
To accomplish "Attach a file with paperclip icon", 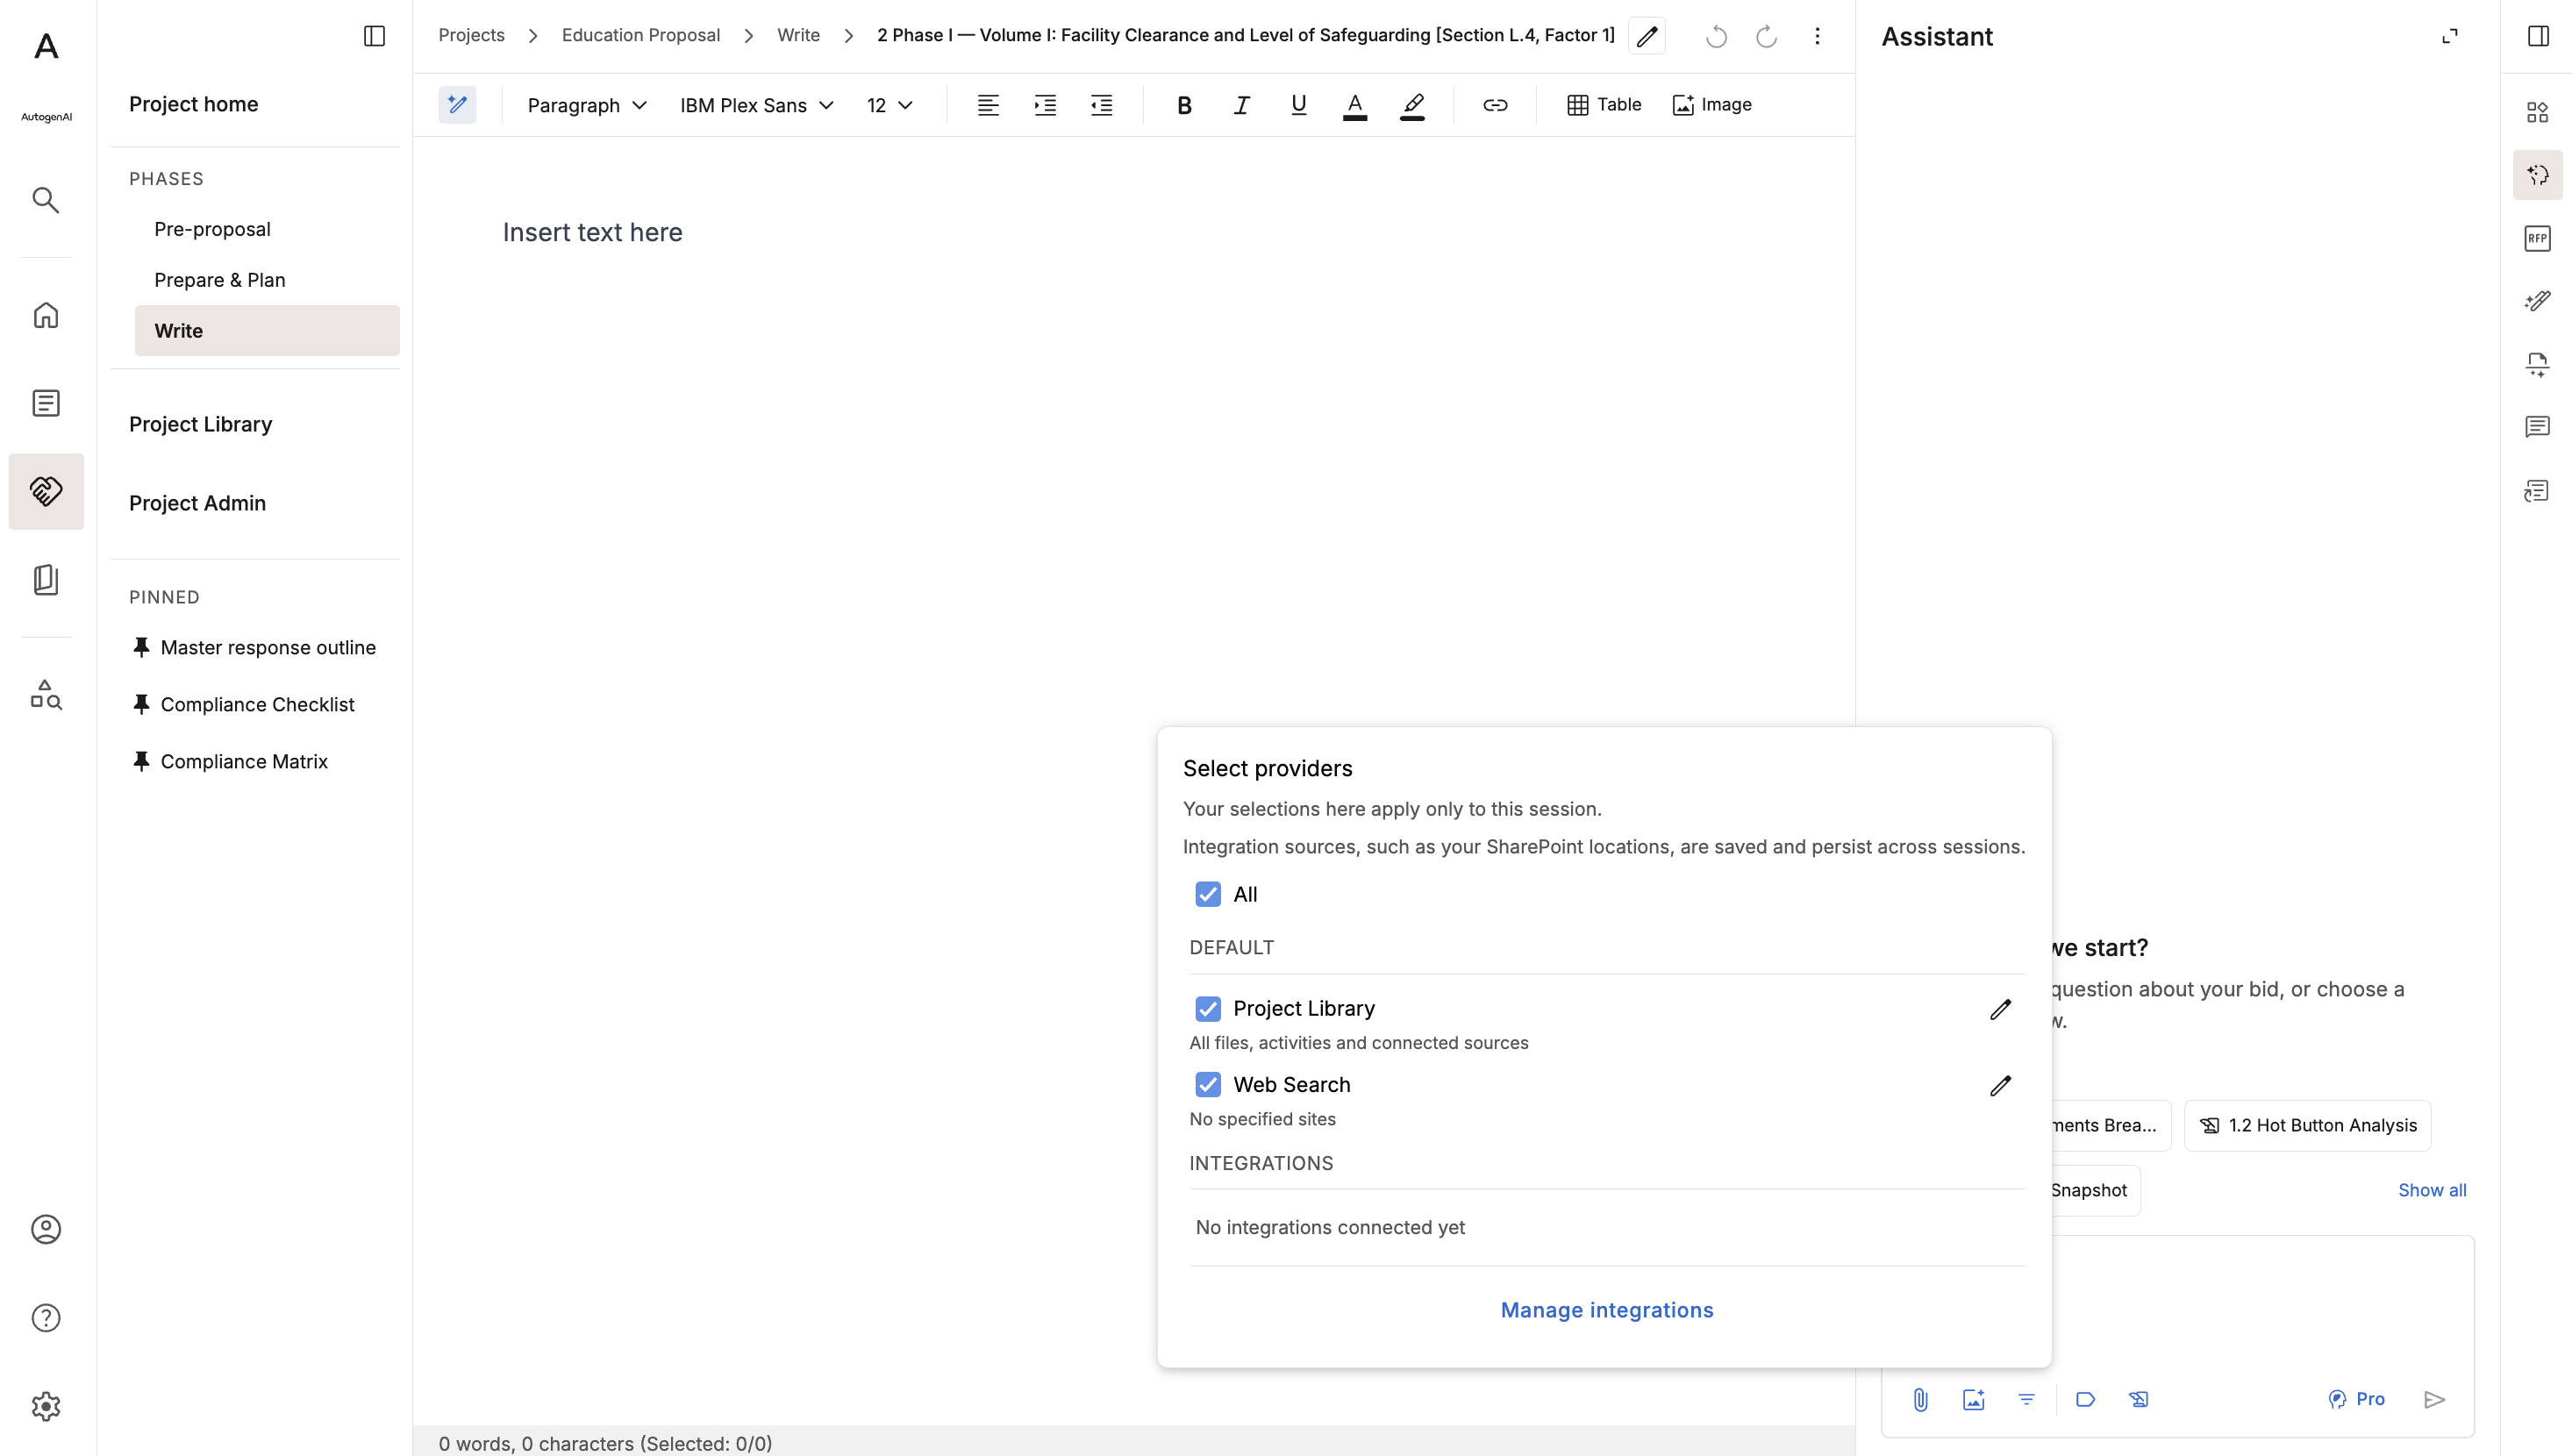I will click(1920, 1399).
